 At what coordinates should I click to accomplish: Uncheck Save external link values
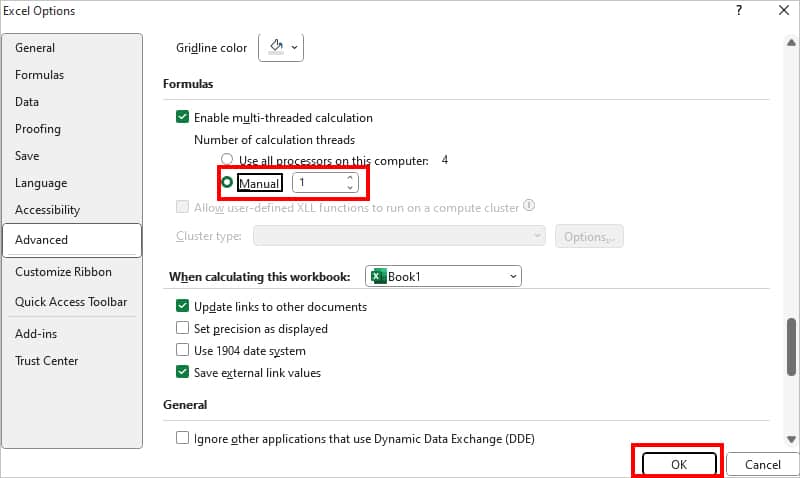182,373
